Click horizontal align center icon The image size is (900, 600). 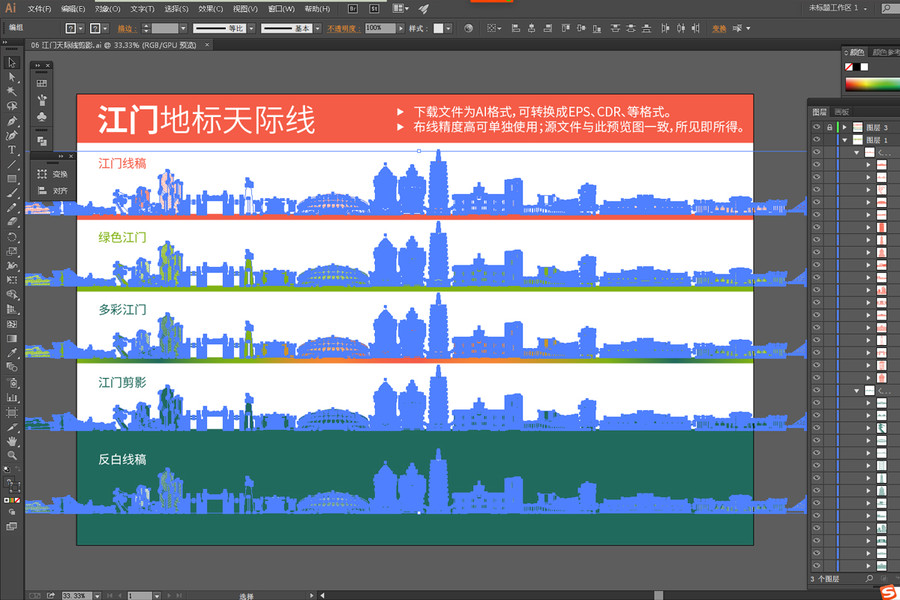coord(531,28)
